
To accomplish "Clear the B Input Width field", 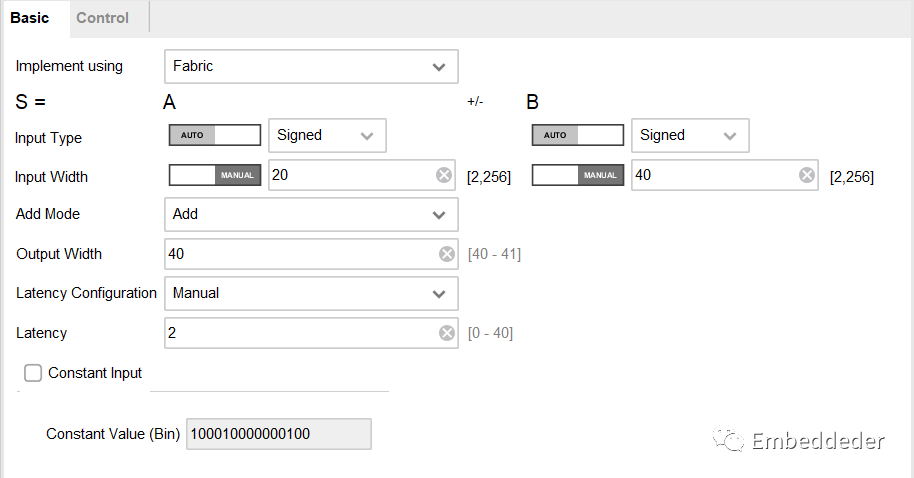I will [x=806, y=175].
